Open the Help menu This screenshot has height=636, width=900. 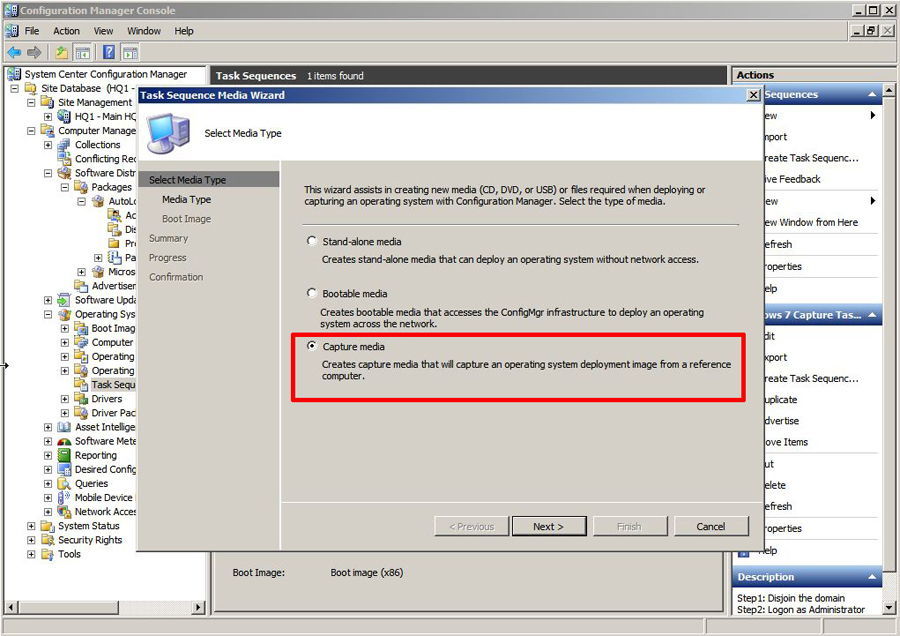click(x=184, y=31)
